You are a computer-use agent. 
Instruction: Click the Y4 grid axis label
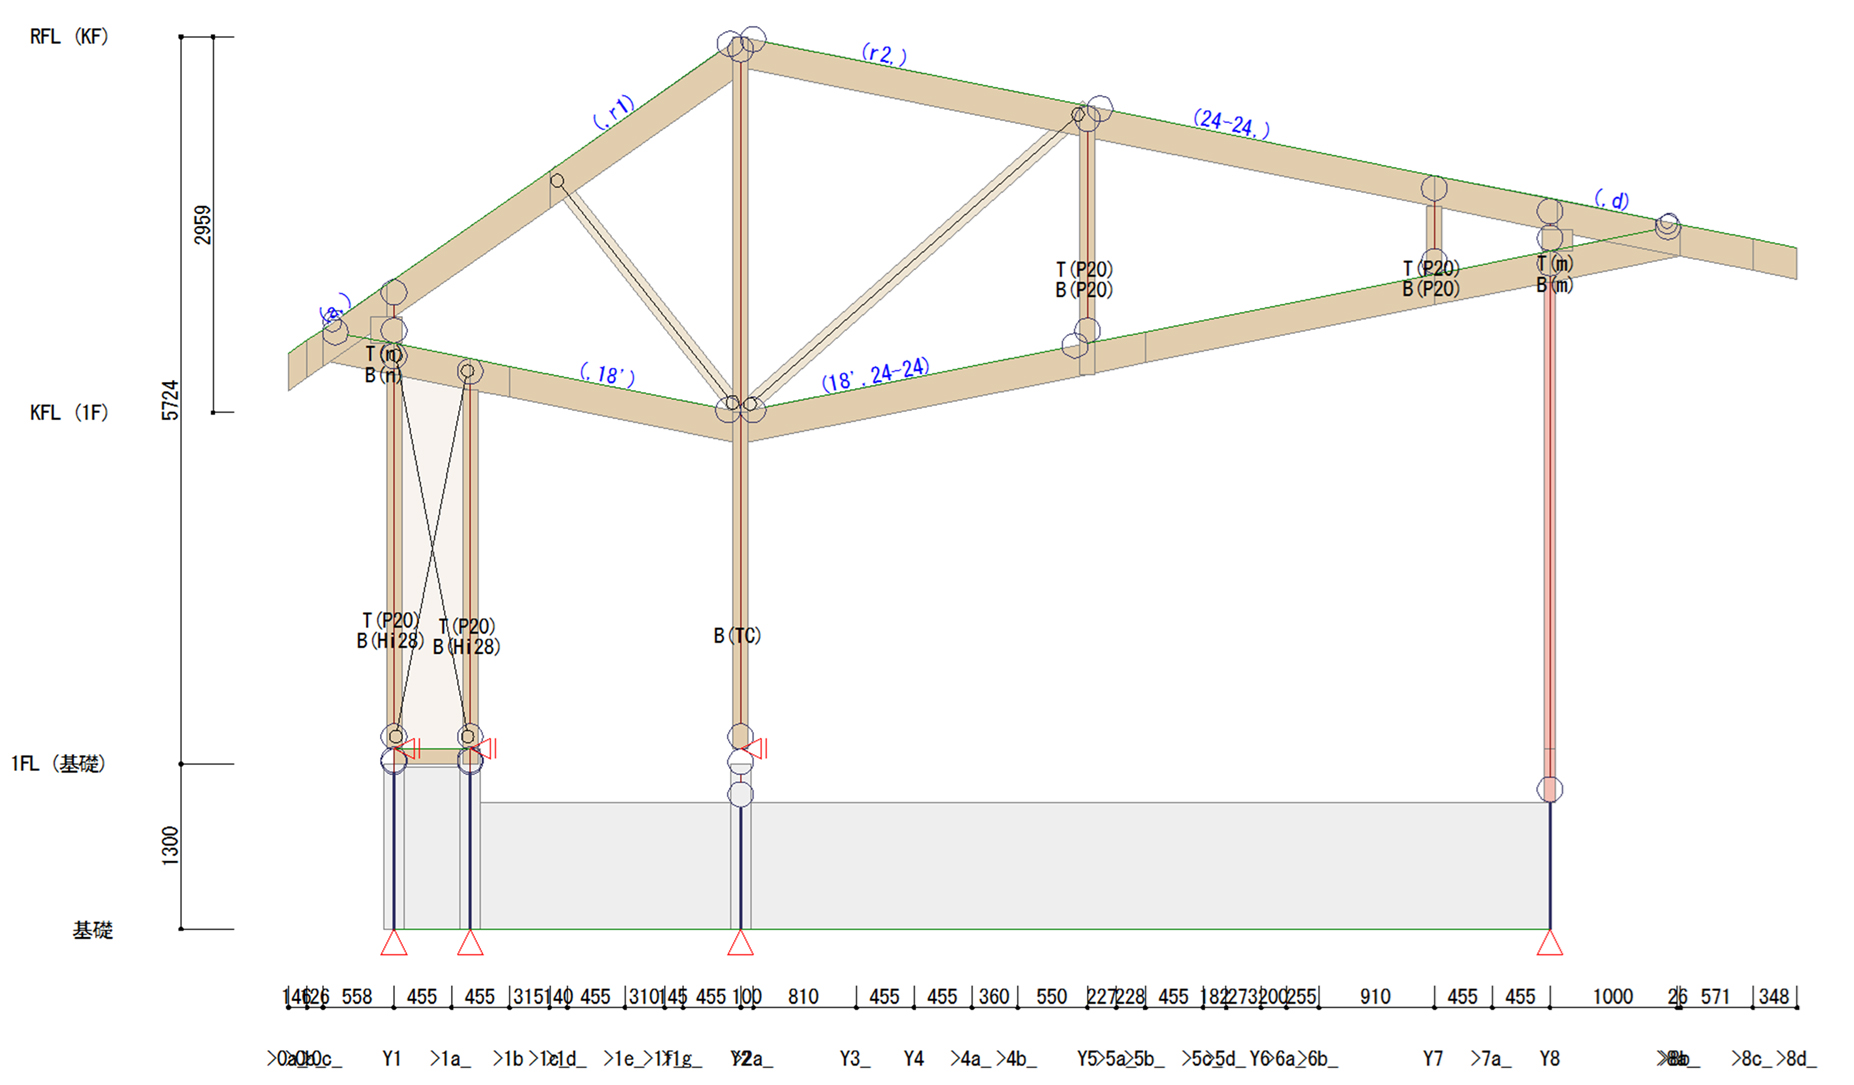coord(913,1058)
